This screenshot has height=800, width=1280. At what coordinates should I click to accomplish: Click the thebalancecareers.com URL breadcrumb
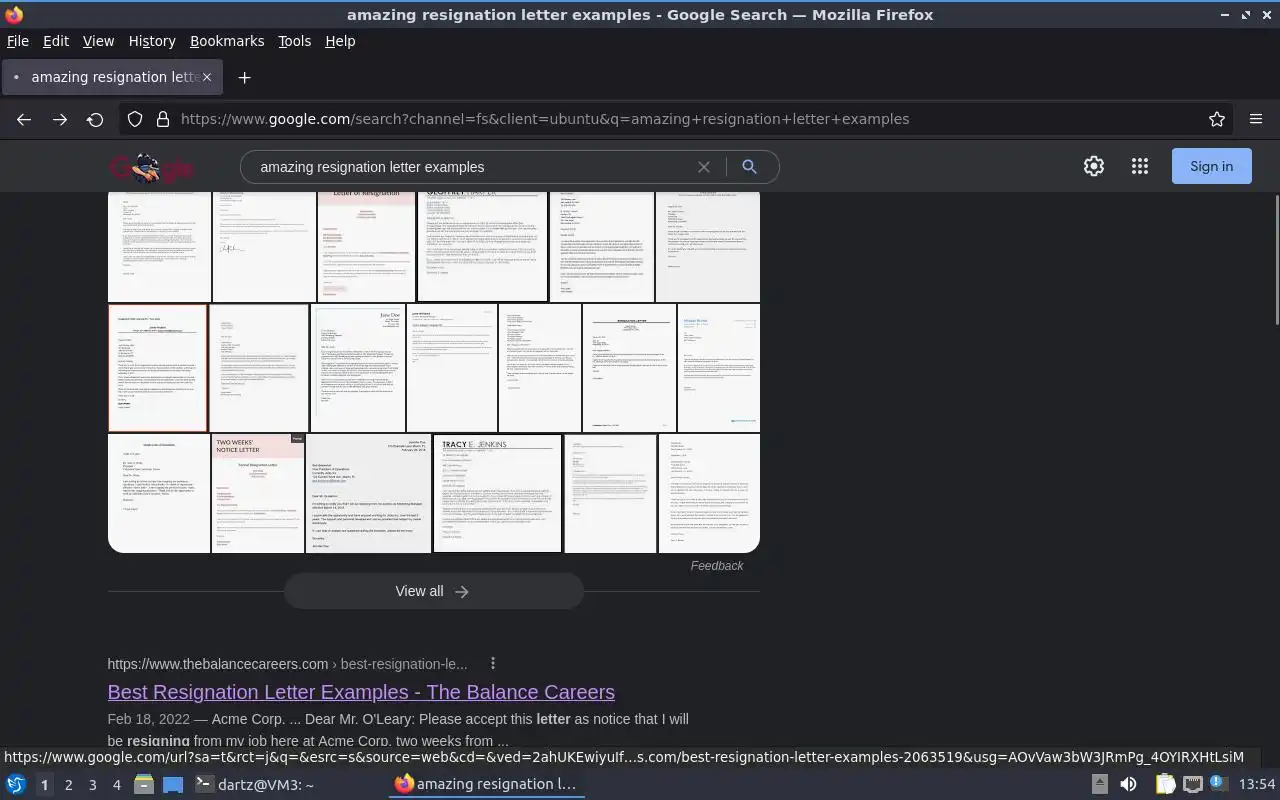tap(287, 664)
